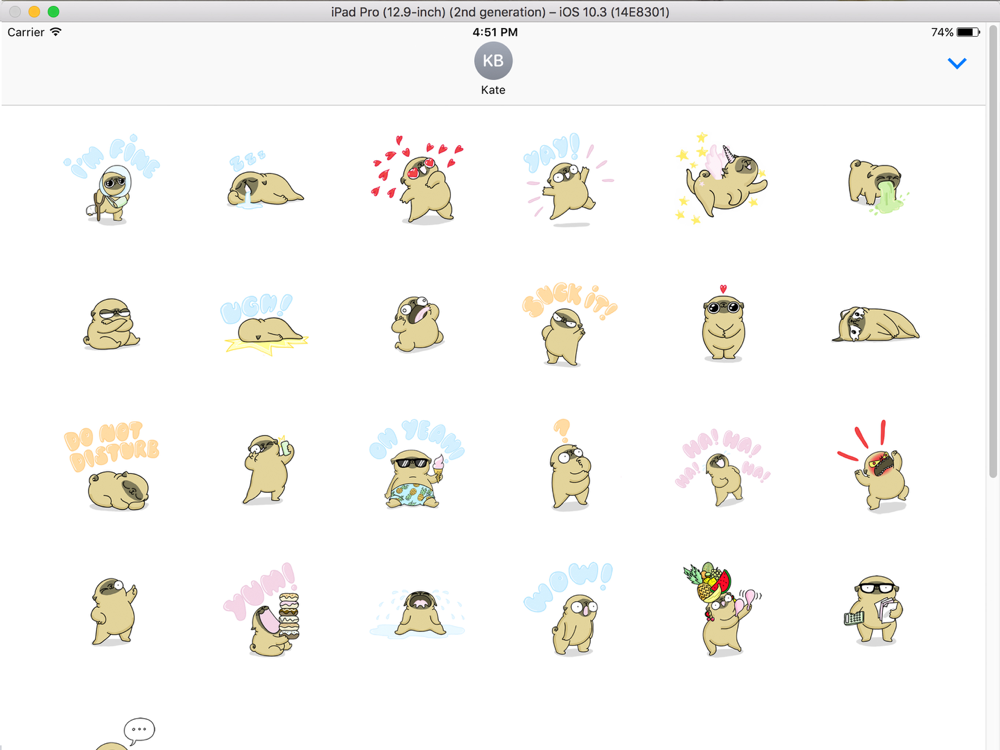Collapse sticker browser with blue chevron
The image size is (1000, 750).
tap(957, 63)
